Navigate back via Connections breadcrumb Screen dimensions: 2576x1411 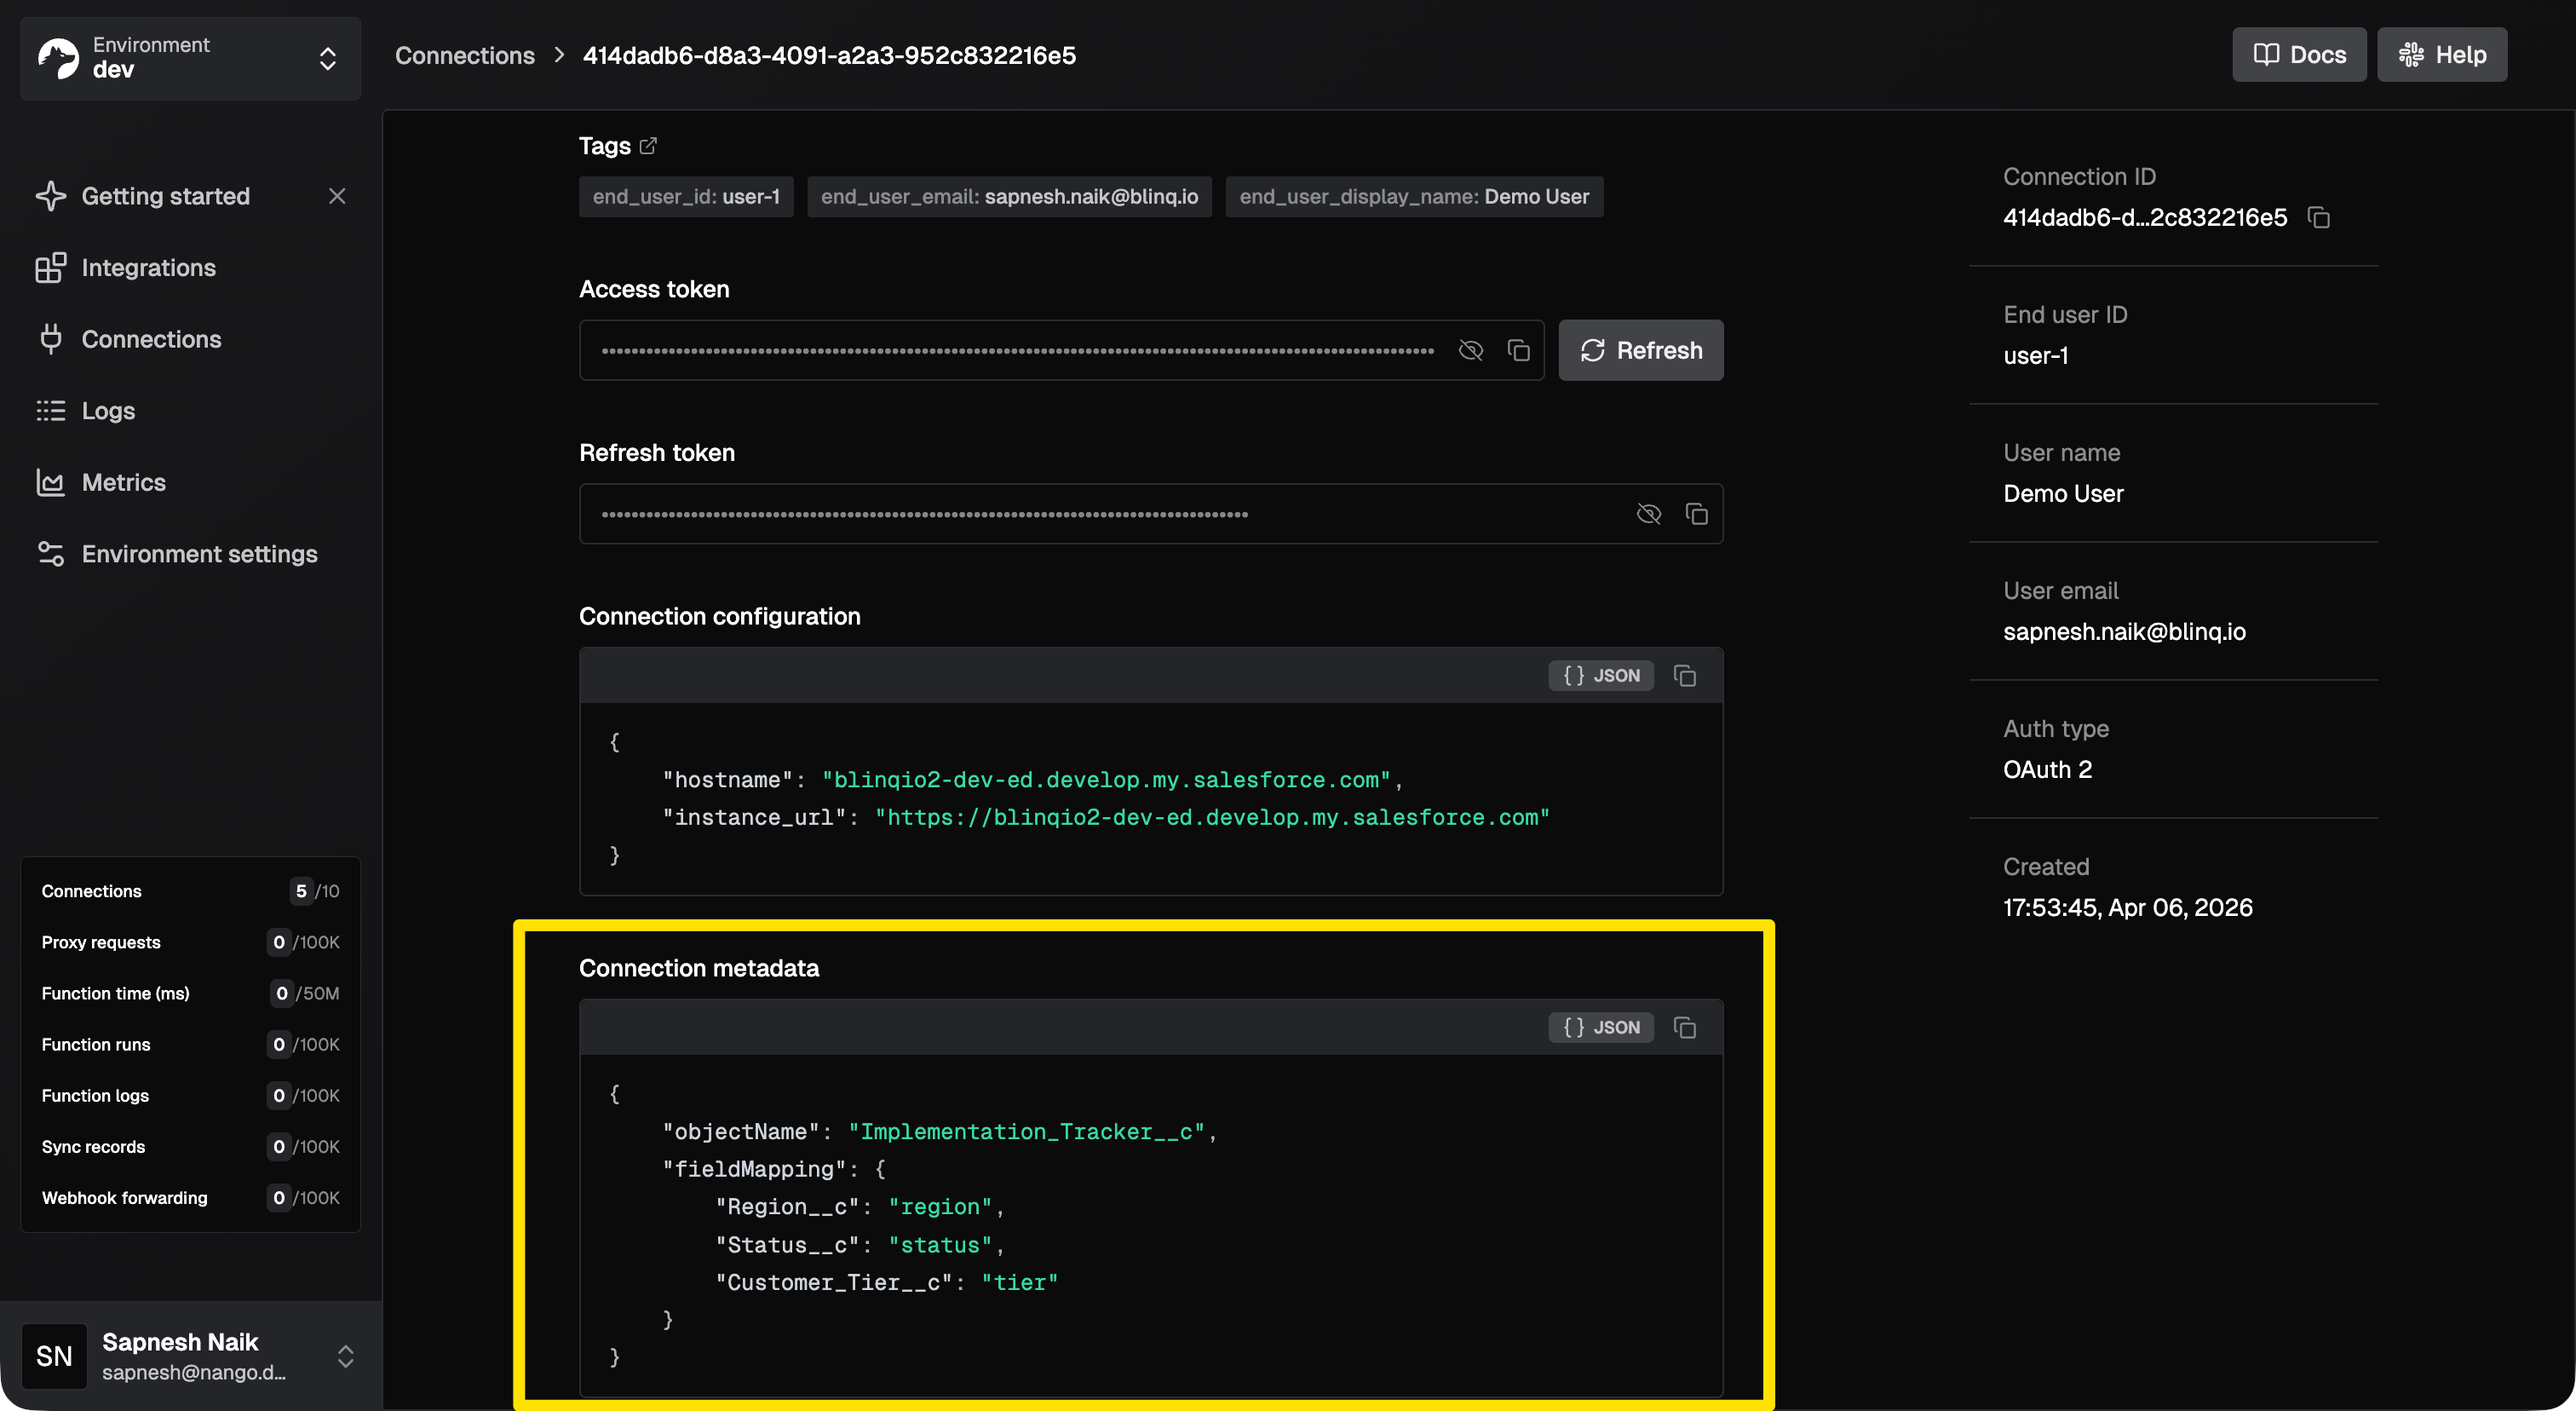[464, 56]
